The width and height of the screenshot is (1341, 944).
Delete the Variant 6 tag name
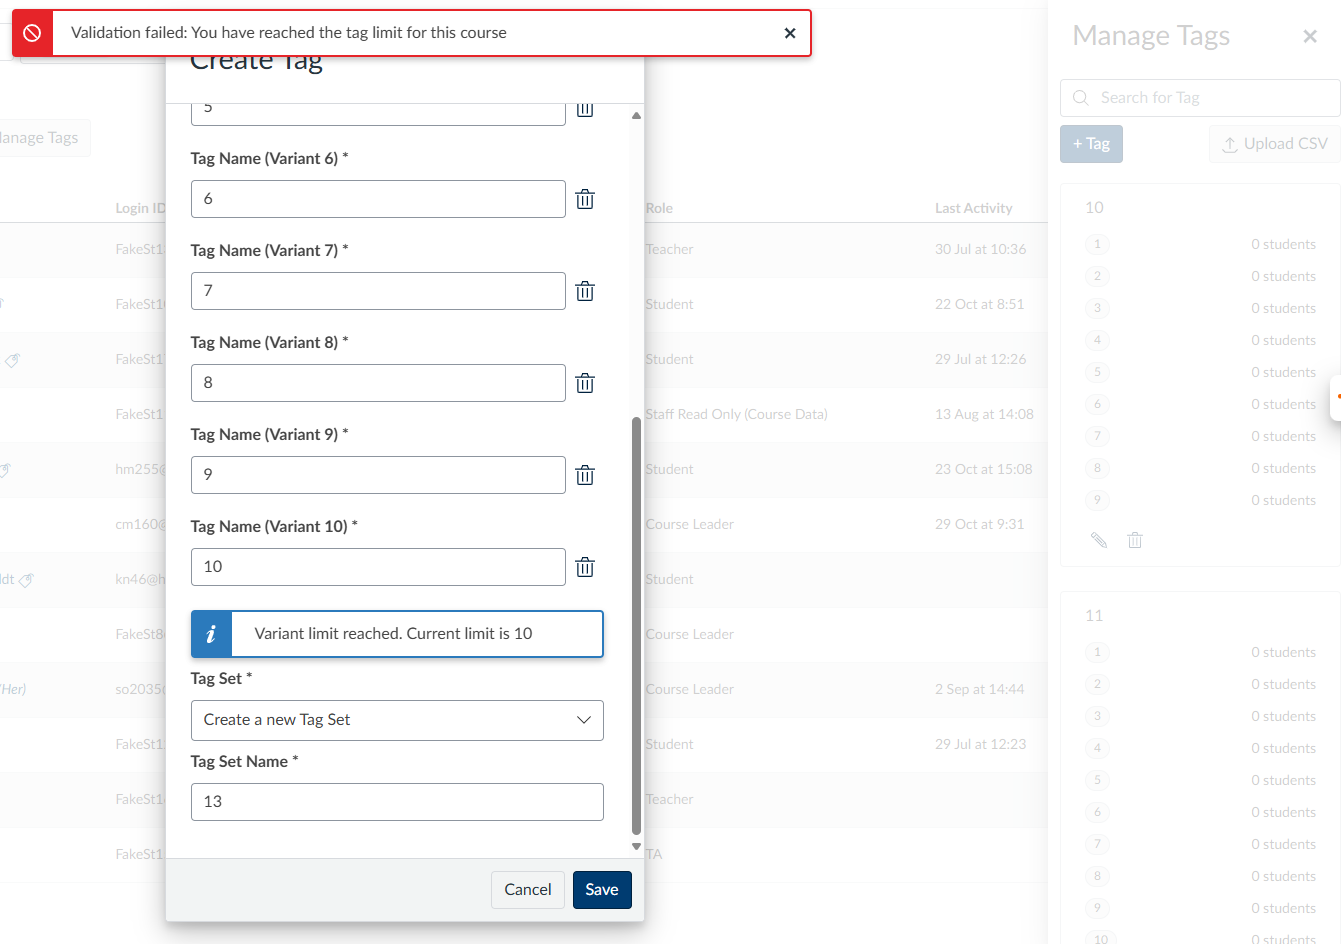585,199
